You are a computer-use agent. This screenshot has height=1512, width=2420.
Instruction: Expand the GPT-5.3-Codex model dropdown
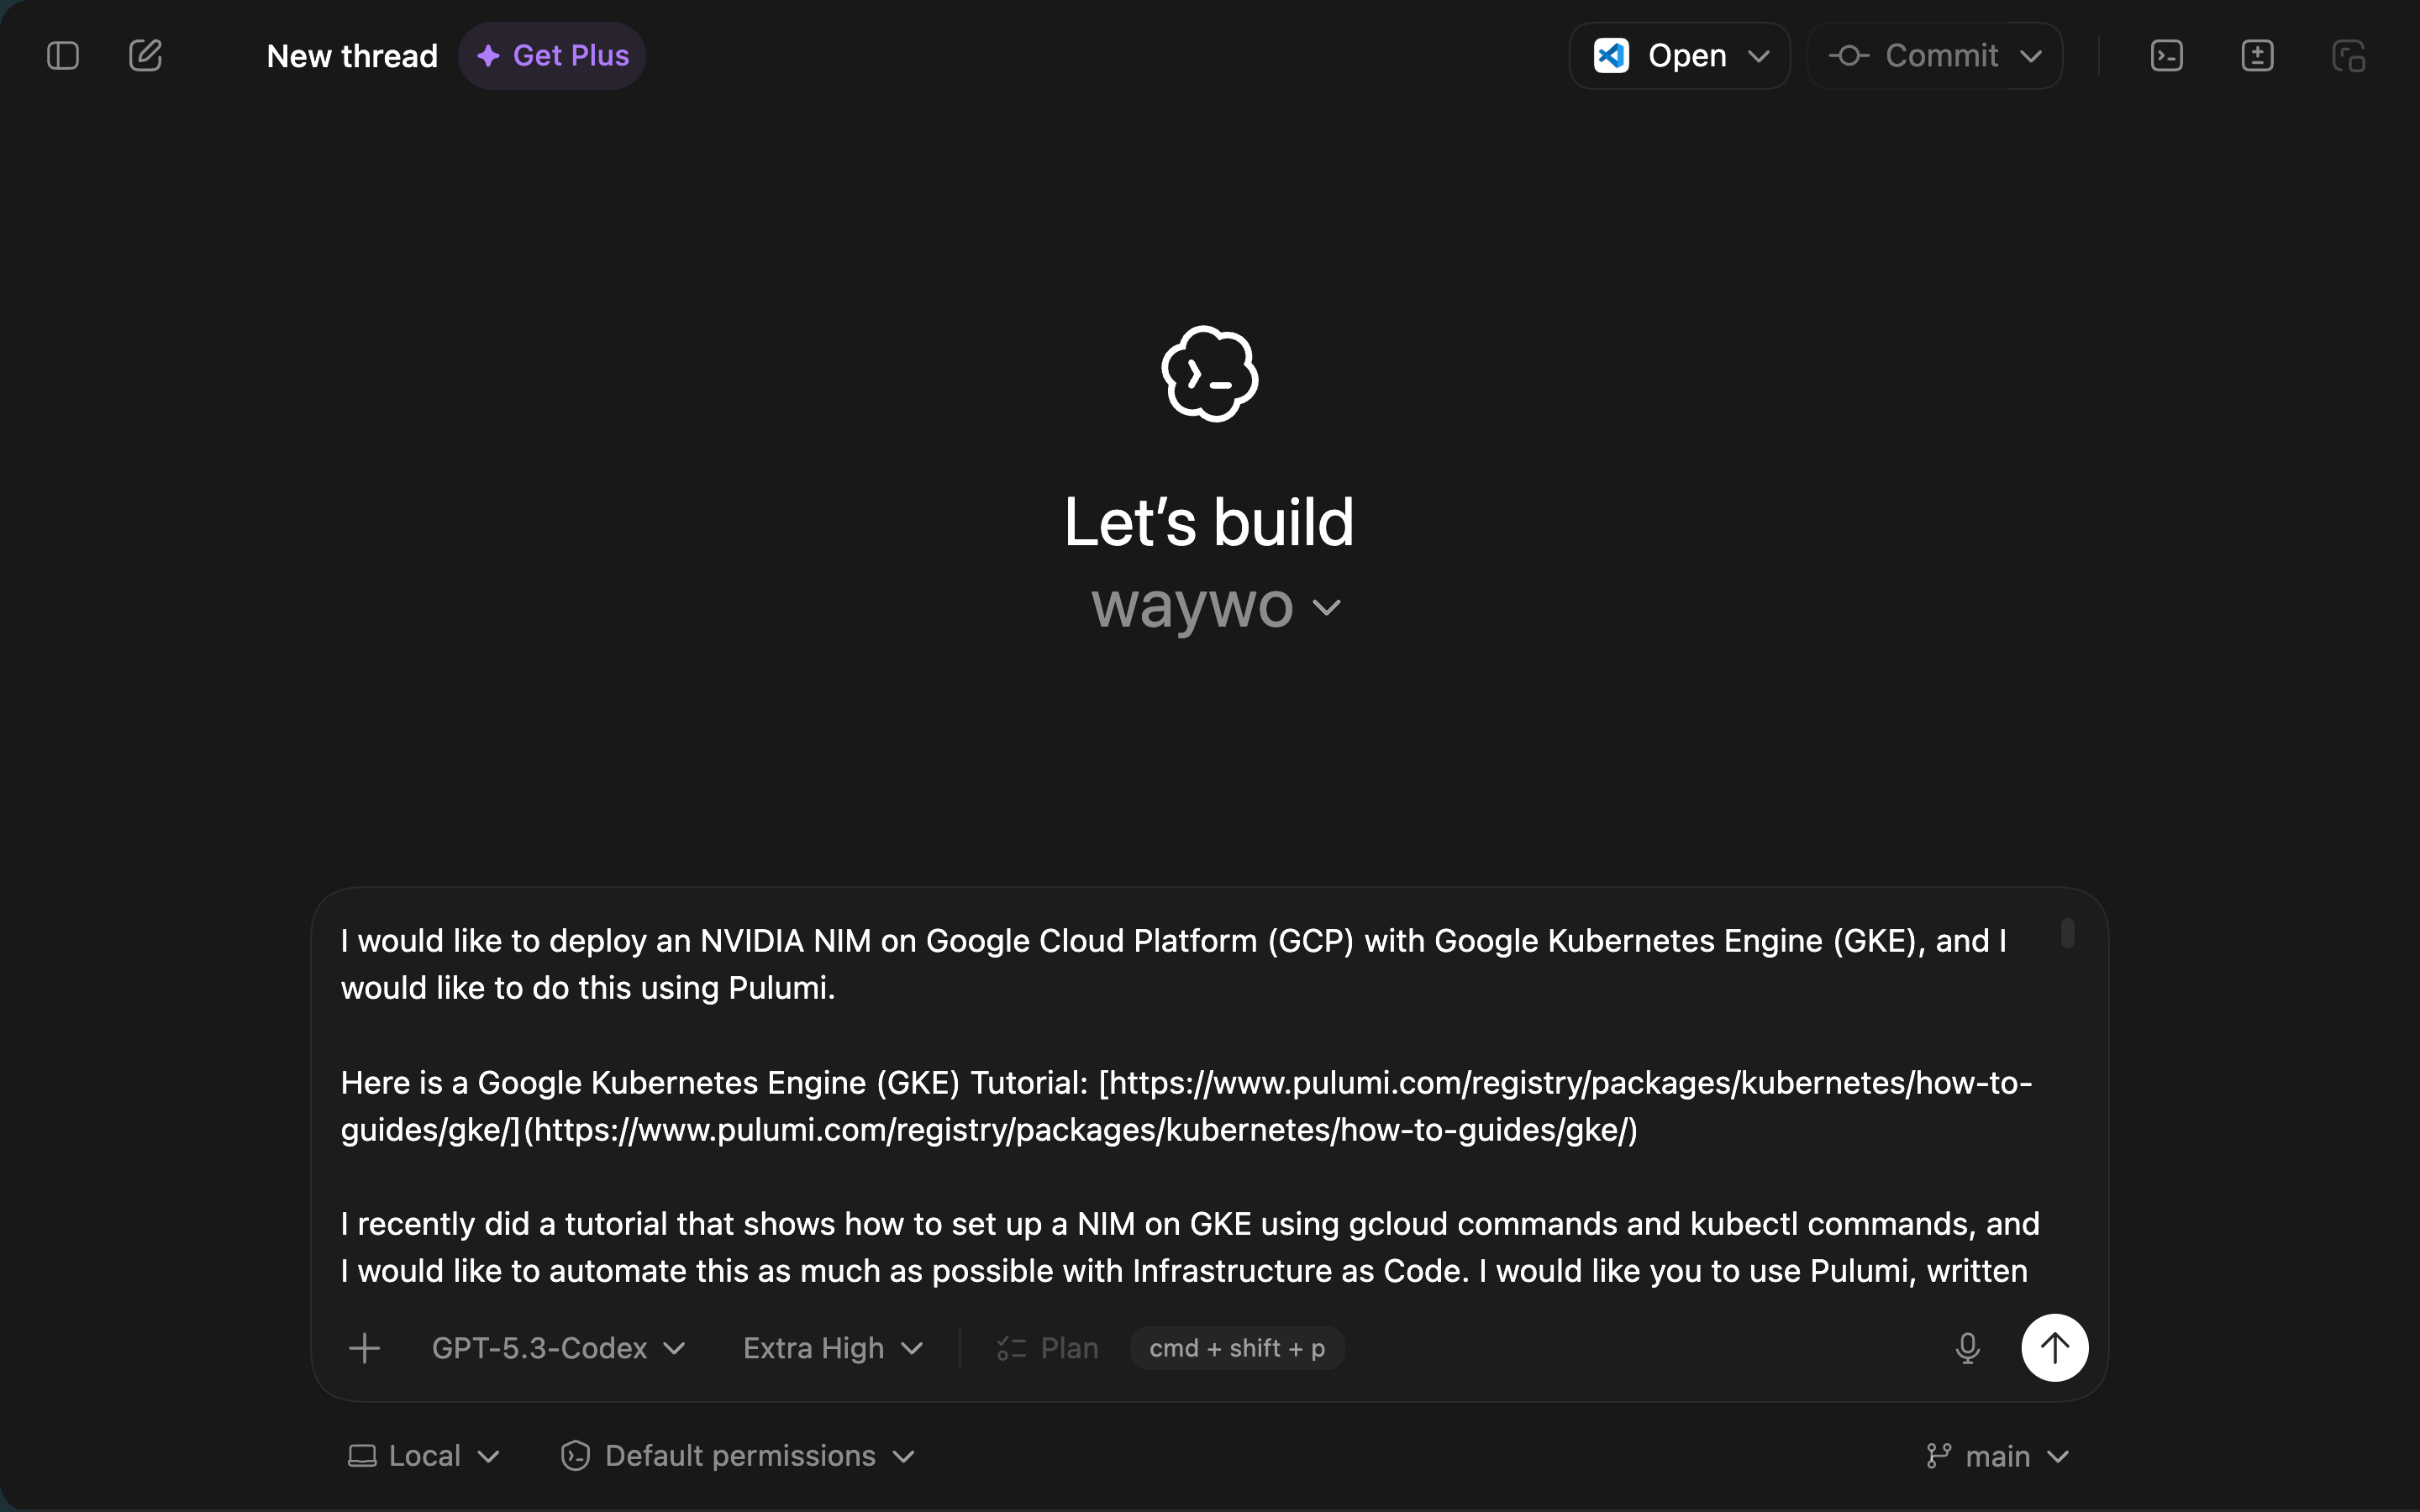tap(558, 1348)
